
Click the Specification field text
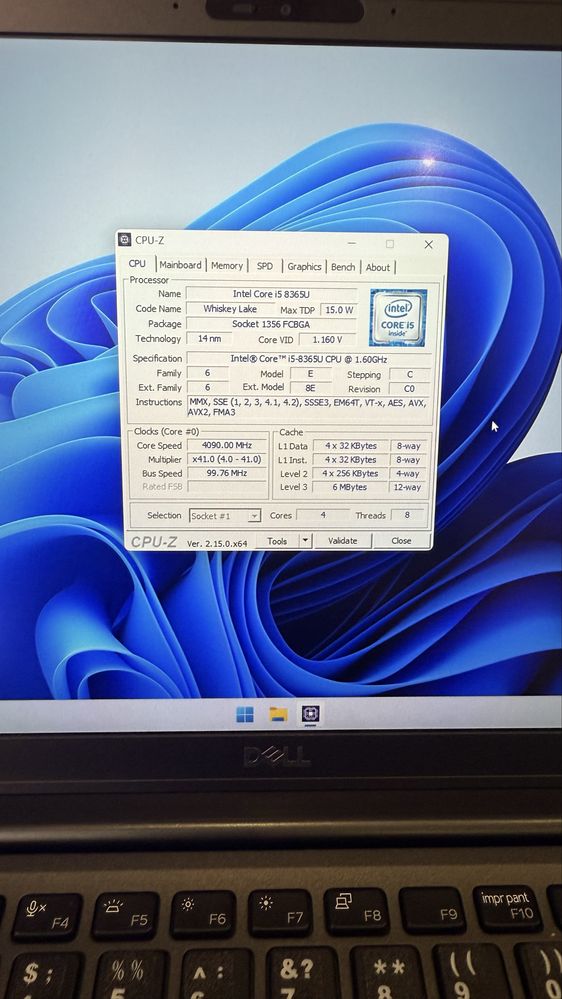(308, 359)
